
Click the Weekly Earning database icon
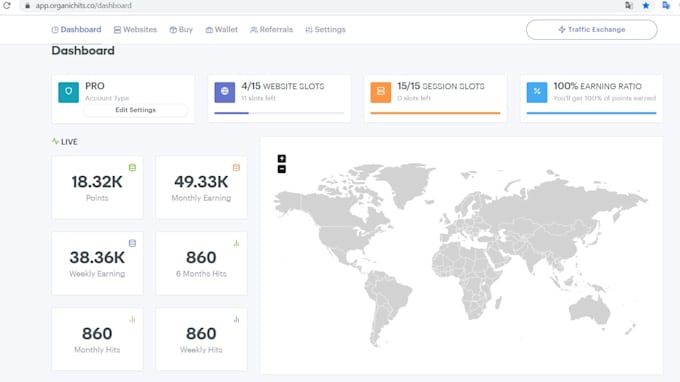tap(132, 243)
